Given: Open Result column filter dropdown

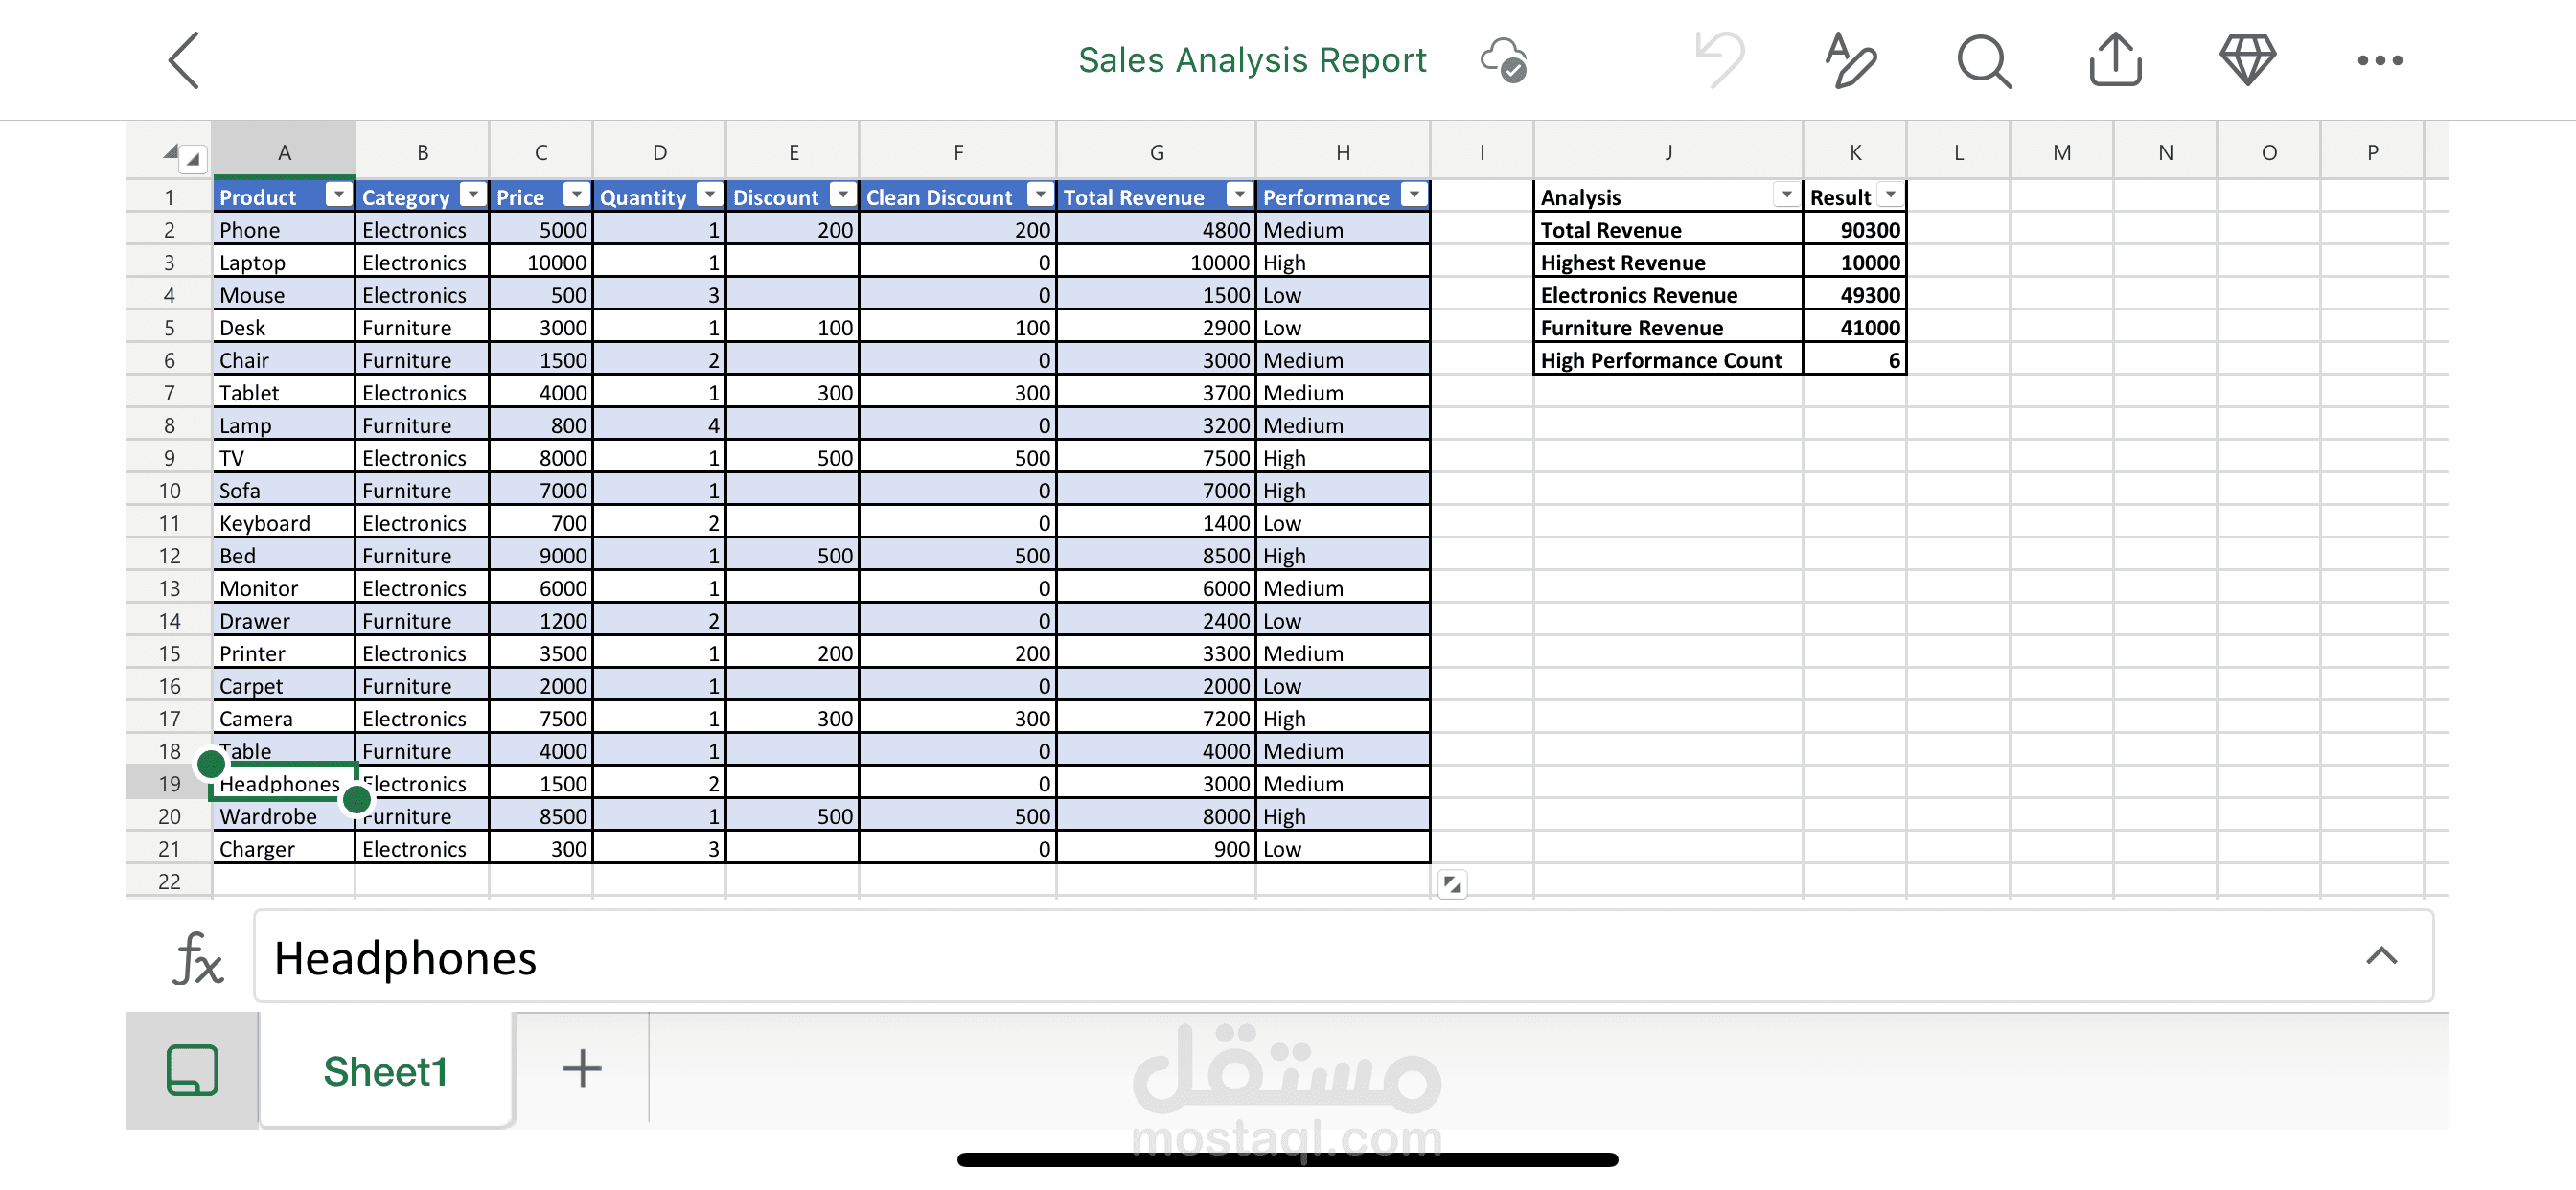Looking at the screenshot, I should 1890,195.
